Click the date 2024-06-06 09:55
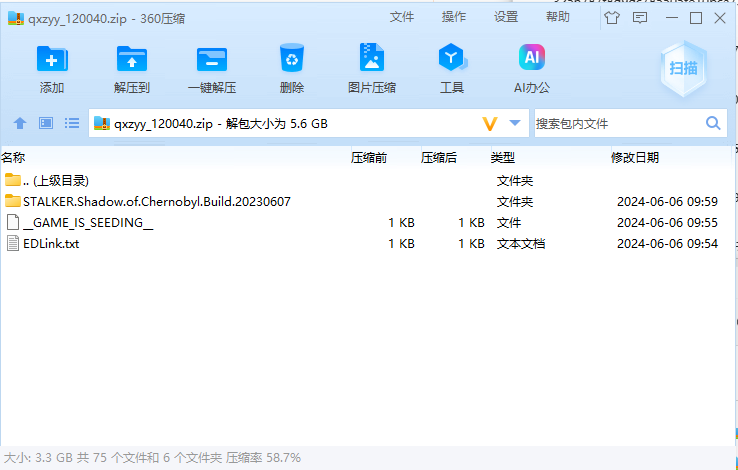The width and height of the screenshot is (738, 470). [667, 223]
